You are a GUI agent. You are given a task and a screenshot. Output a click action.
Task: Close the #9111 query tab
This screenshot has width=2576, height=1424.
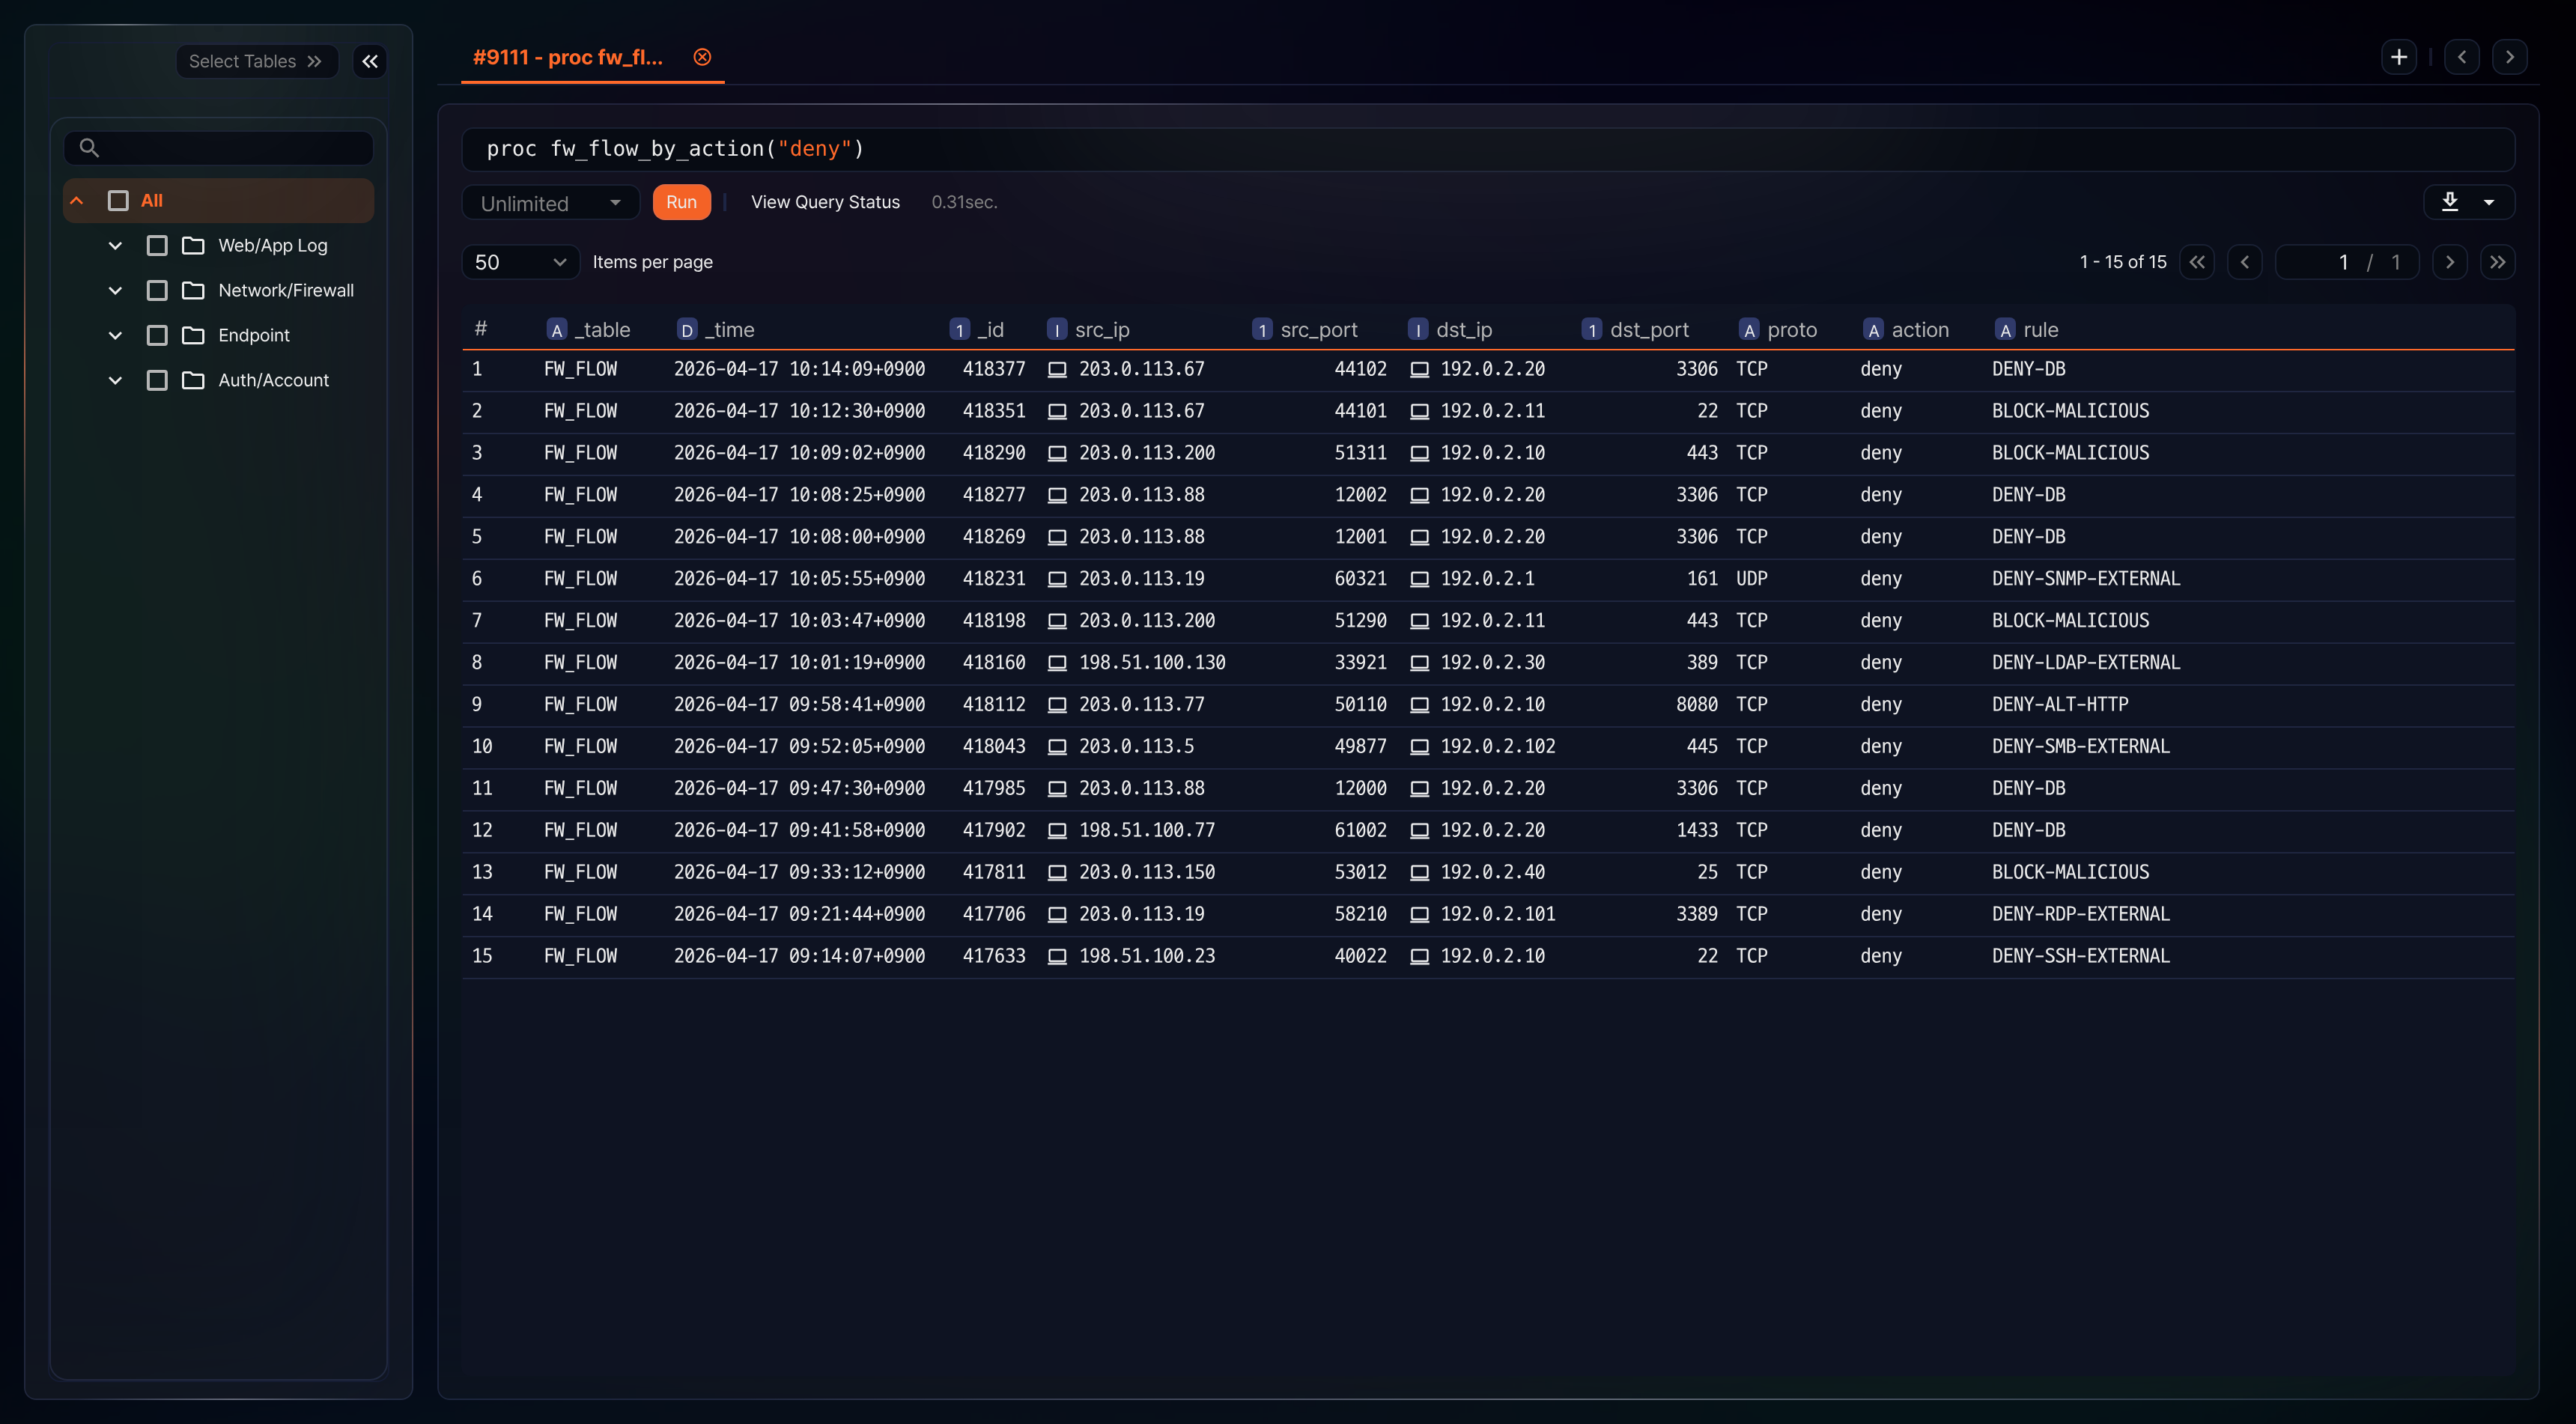(x=702, y=57)
